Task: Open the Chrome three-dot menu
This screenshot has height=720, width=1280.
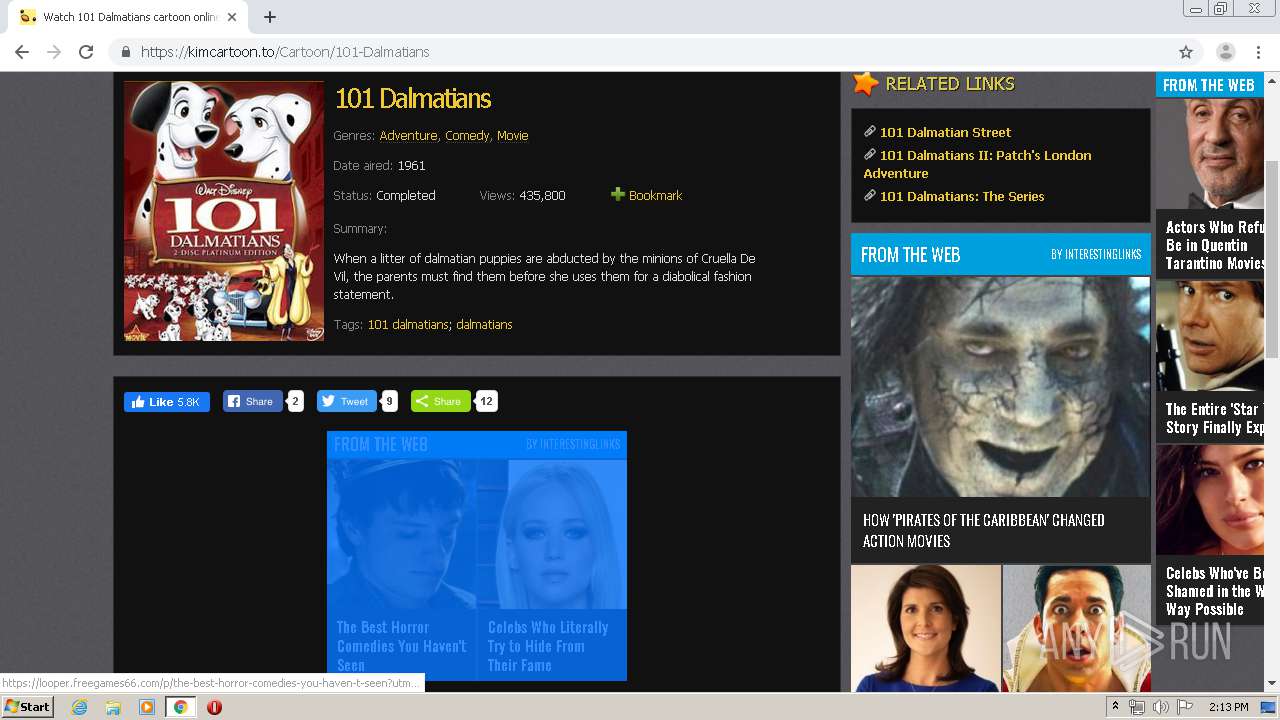Action: click(1256, 52)
